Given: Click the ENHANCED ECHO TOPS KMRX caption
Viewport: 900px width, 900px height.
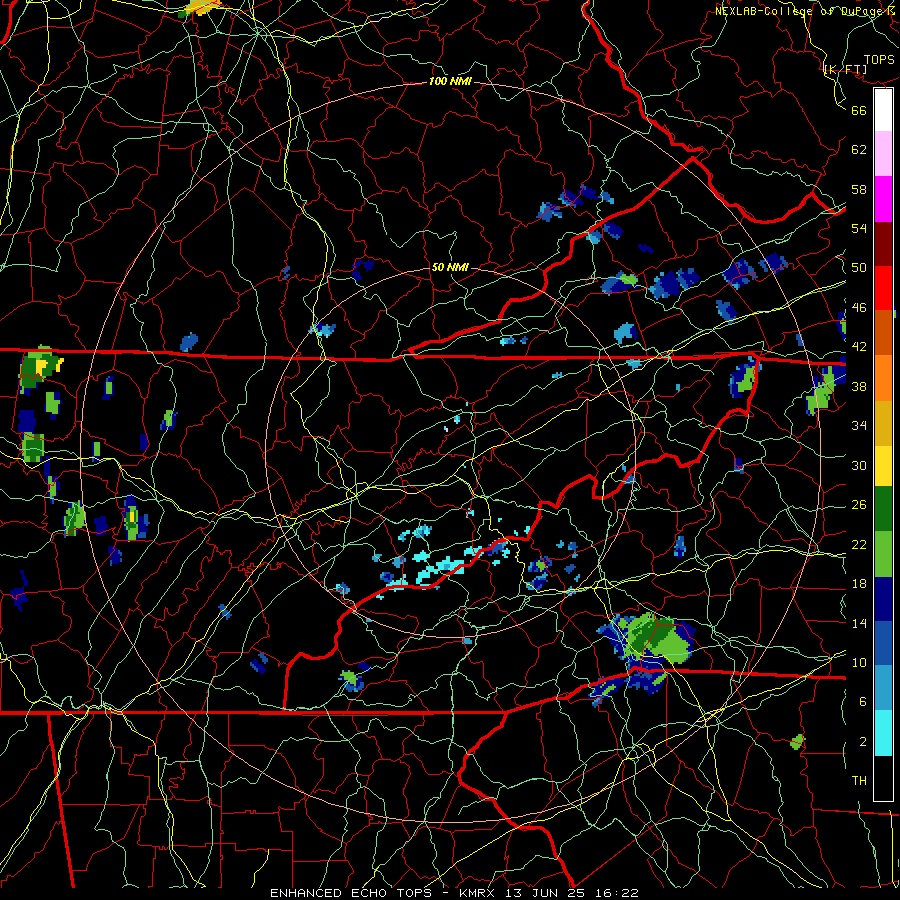Looking at the screenshot, I should [454, 893].
